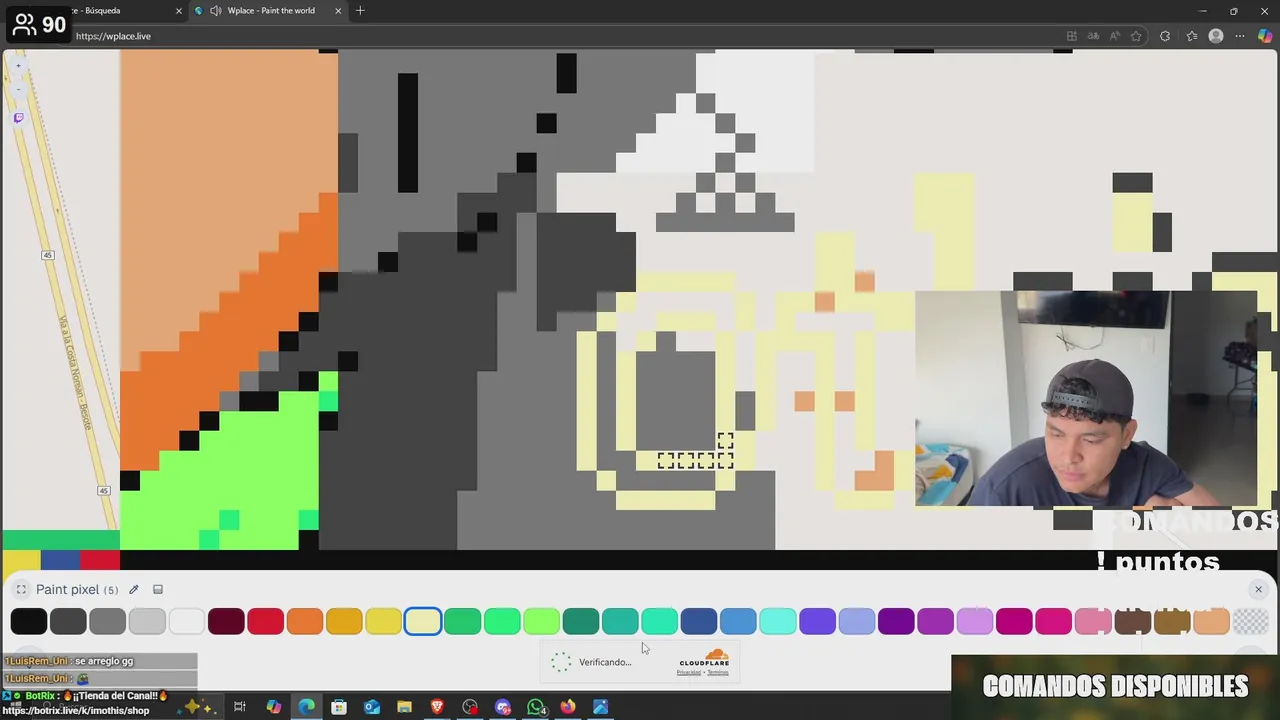Image resolution: width=1280 pixels, height=720 pixels.
Task: Pick the black color swatch
Action: 29,621
